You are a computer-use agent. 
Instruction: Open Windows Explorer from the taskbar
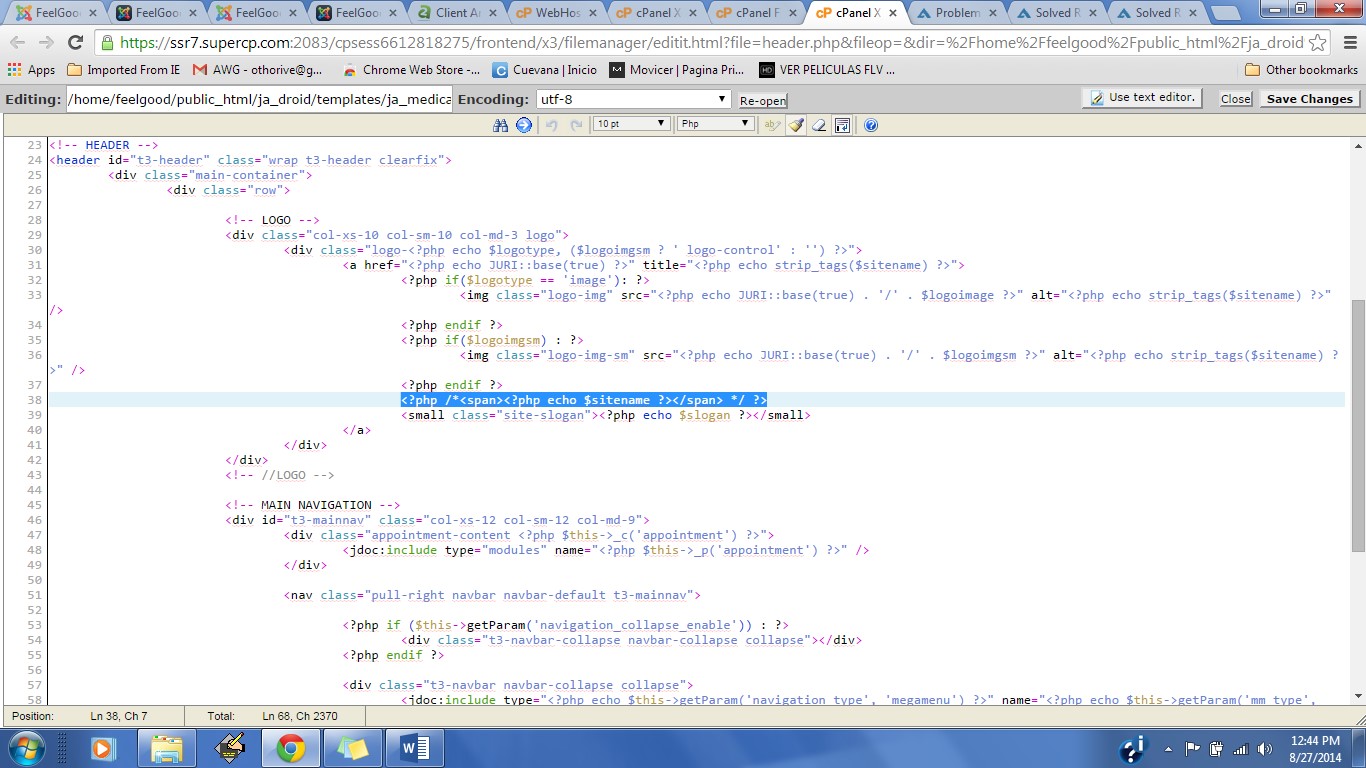coord(167,748)
